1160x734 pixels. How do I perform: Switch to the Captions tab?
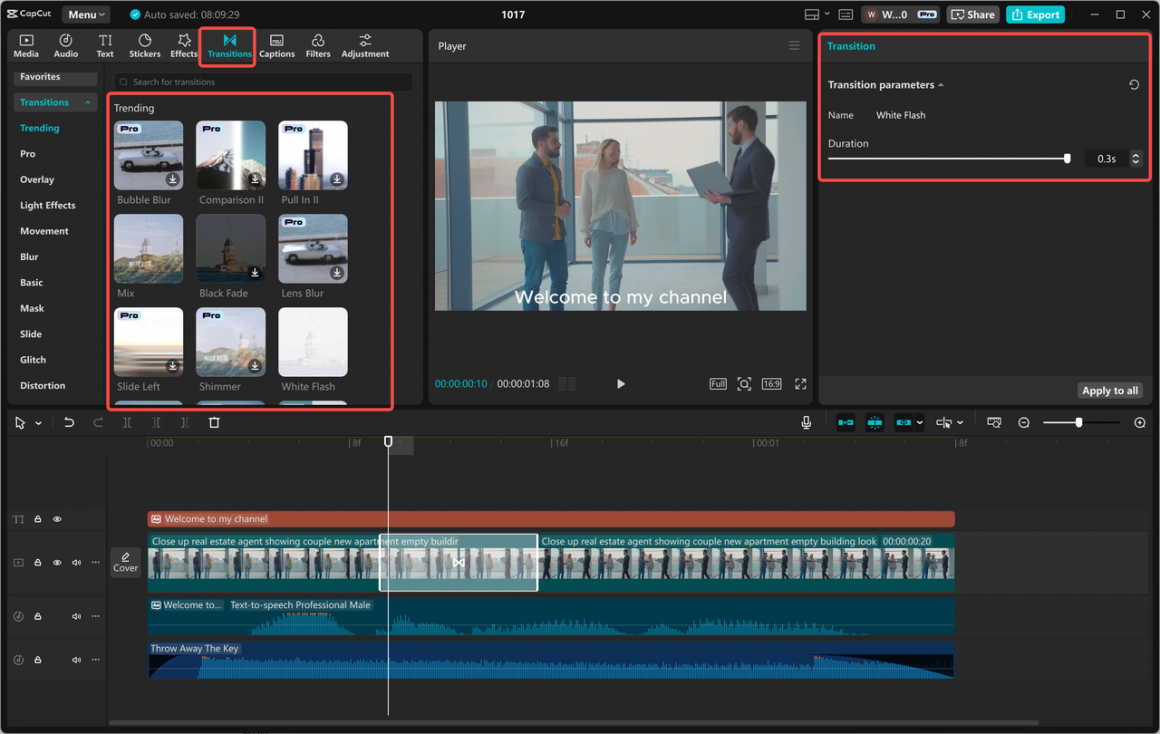pos(277,46)
